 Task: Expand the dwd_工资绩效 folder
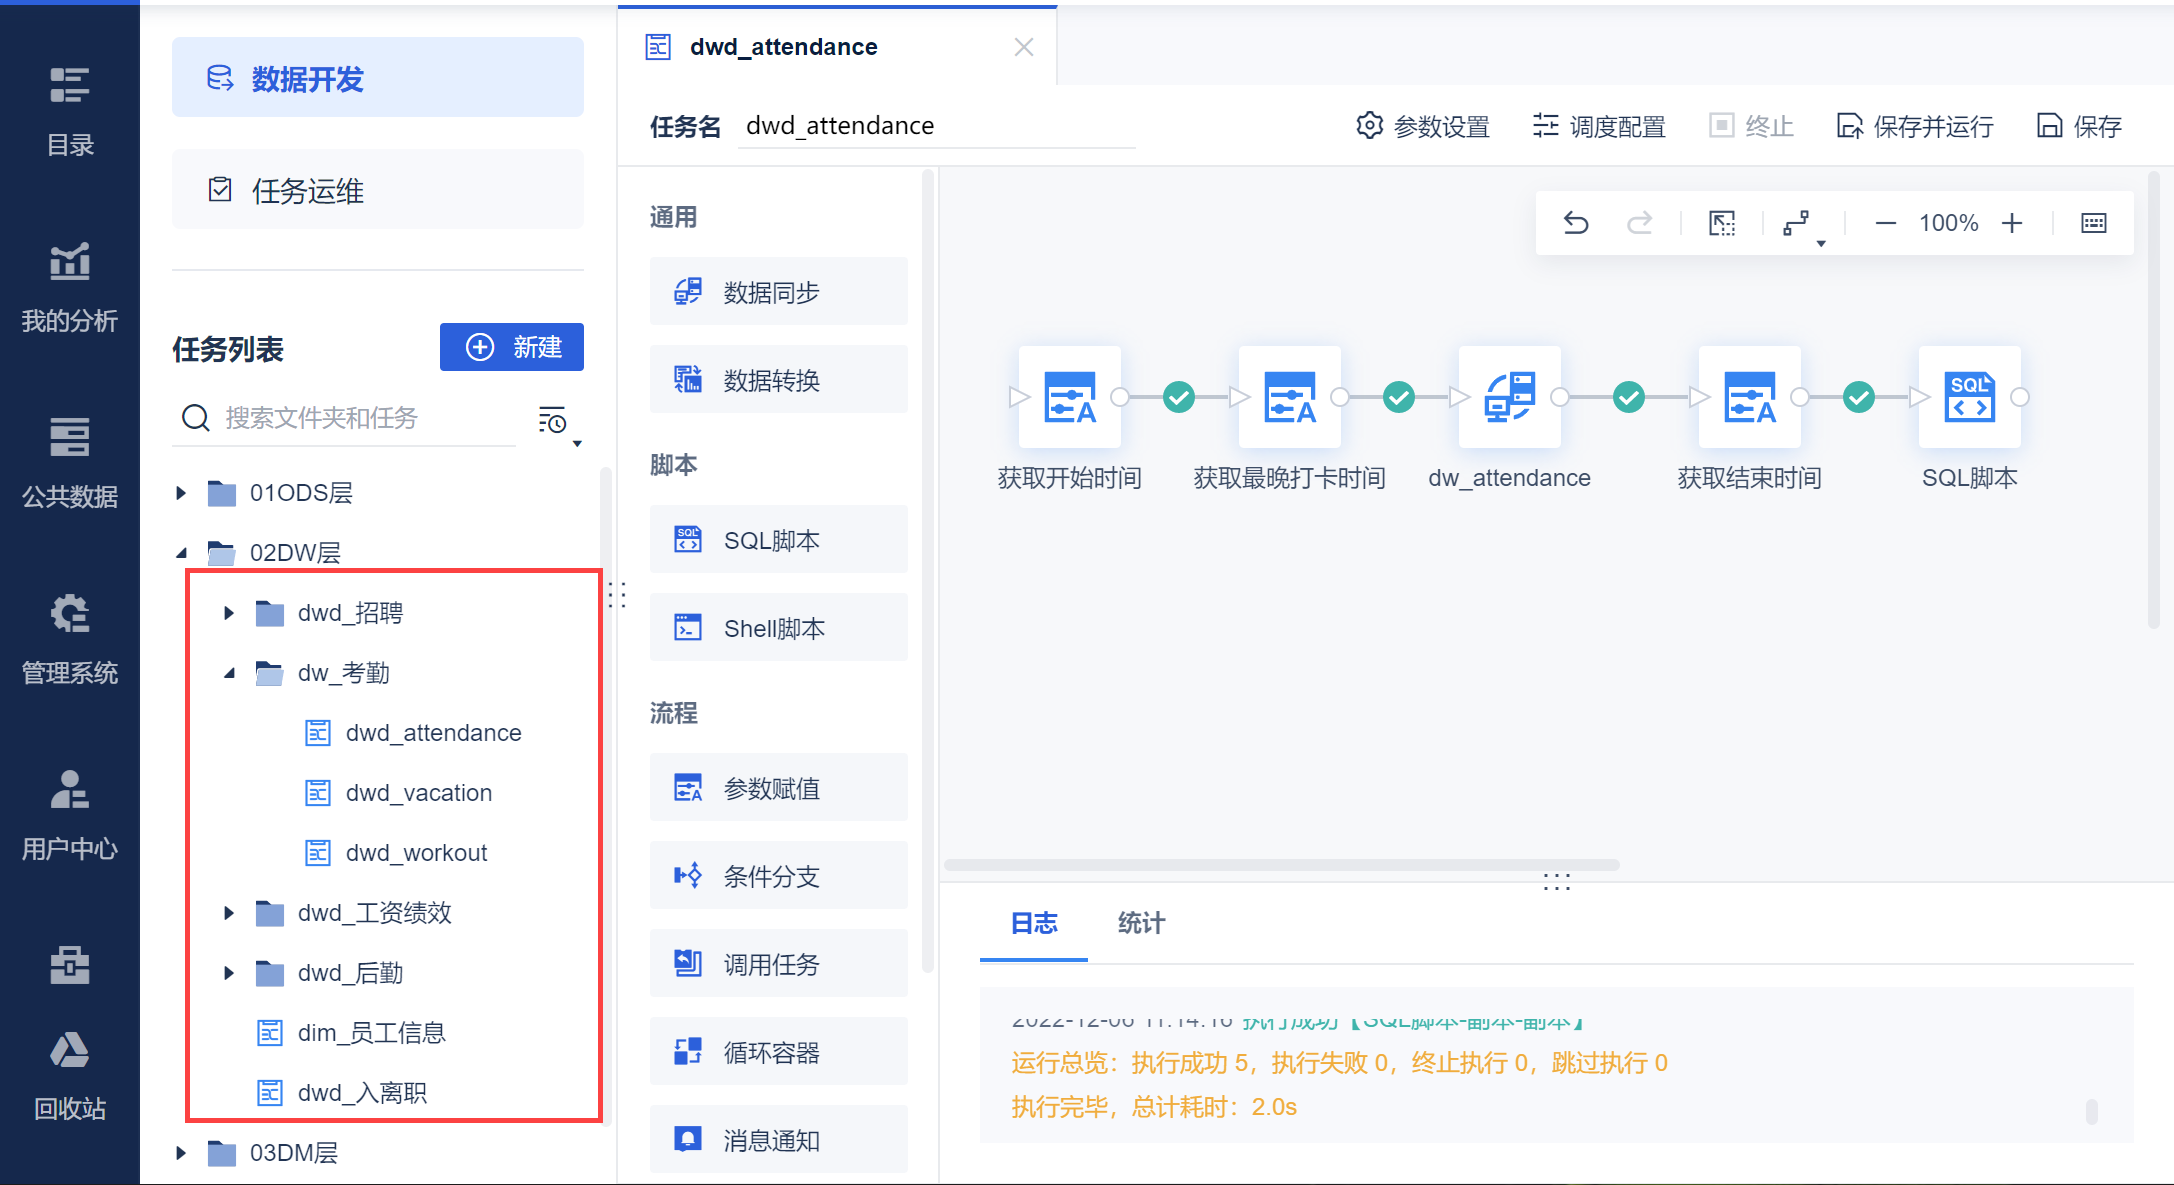point(229,913)
